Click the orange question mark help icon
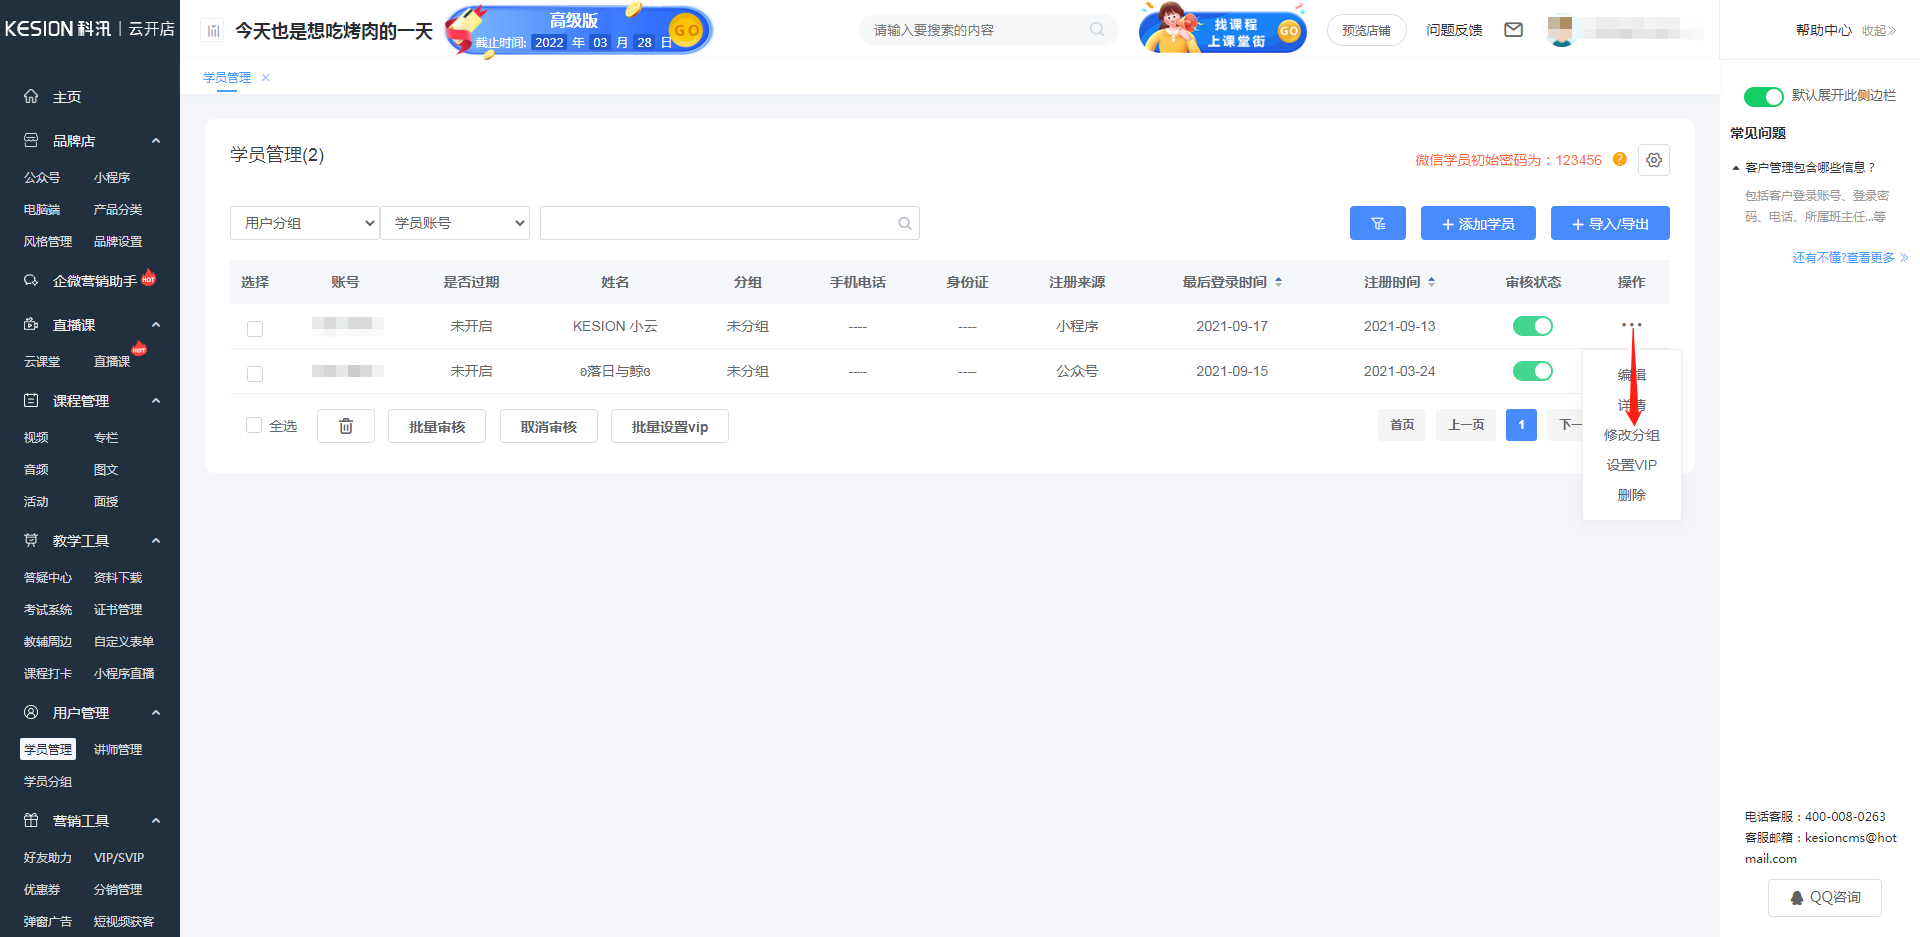Screen dimensions: 1920x937 pos(1620,159)
